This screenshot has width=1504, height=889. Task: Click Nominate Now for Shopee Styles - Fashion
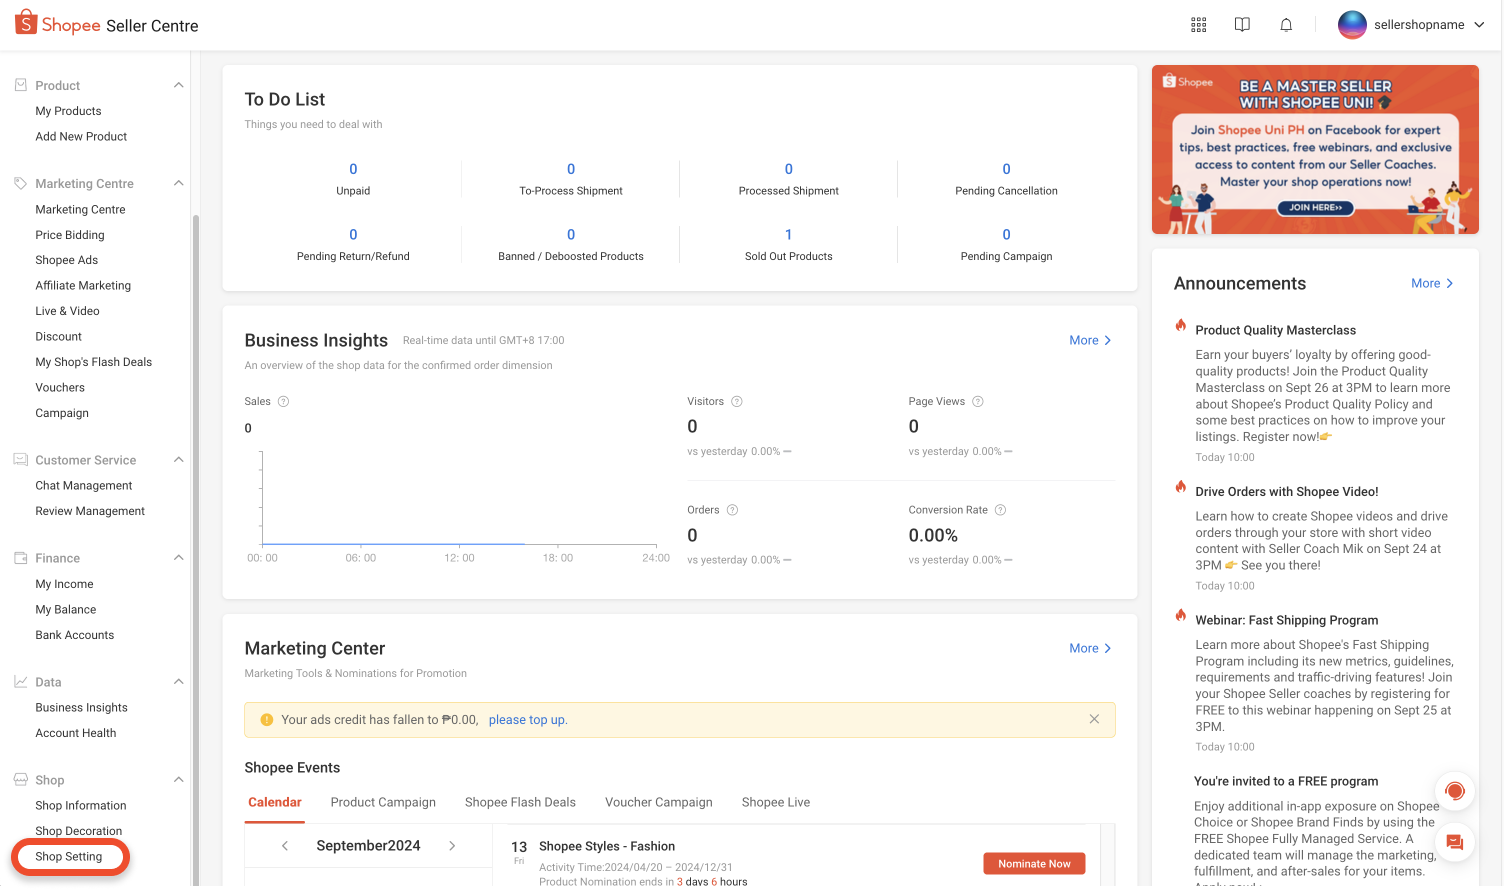pos(1034,863)
